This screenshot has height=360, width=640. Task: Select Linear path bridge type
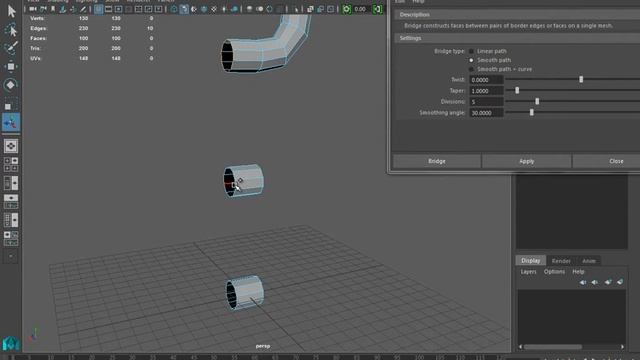click(471, 51)
